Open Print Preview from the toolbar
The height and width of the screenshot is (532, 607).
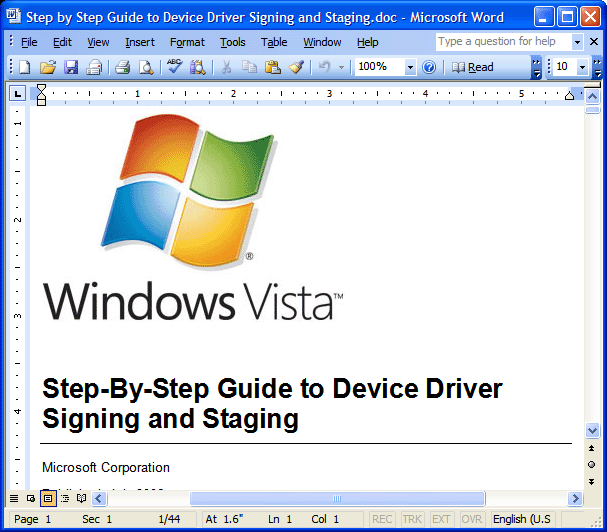(146, 67)
